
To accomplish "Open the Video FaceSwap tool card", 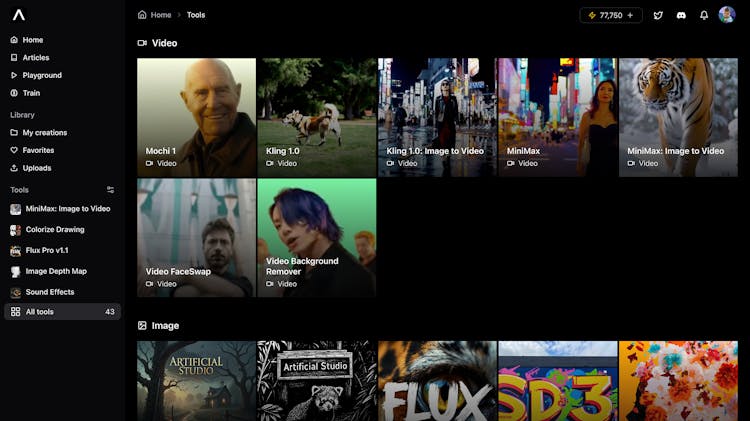I will [197, 238].
